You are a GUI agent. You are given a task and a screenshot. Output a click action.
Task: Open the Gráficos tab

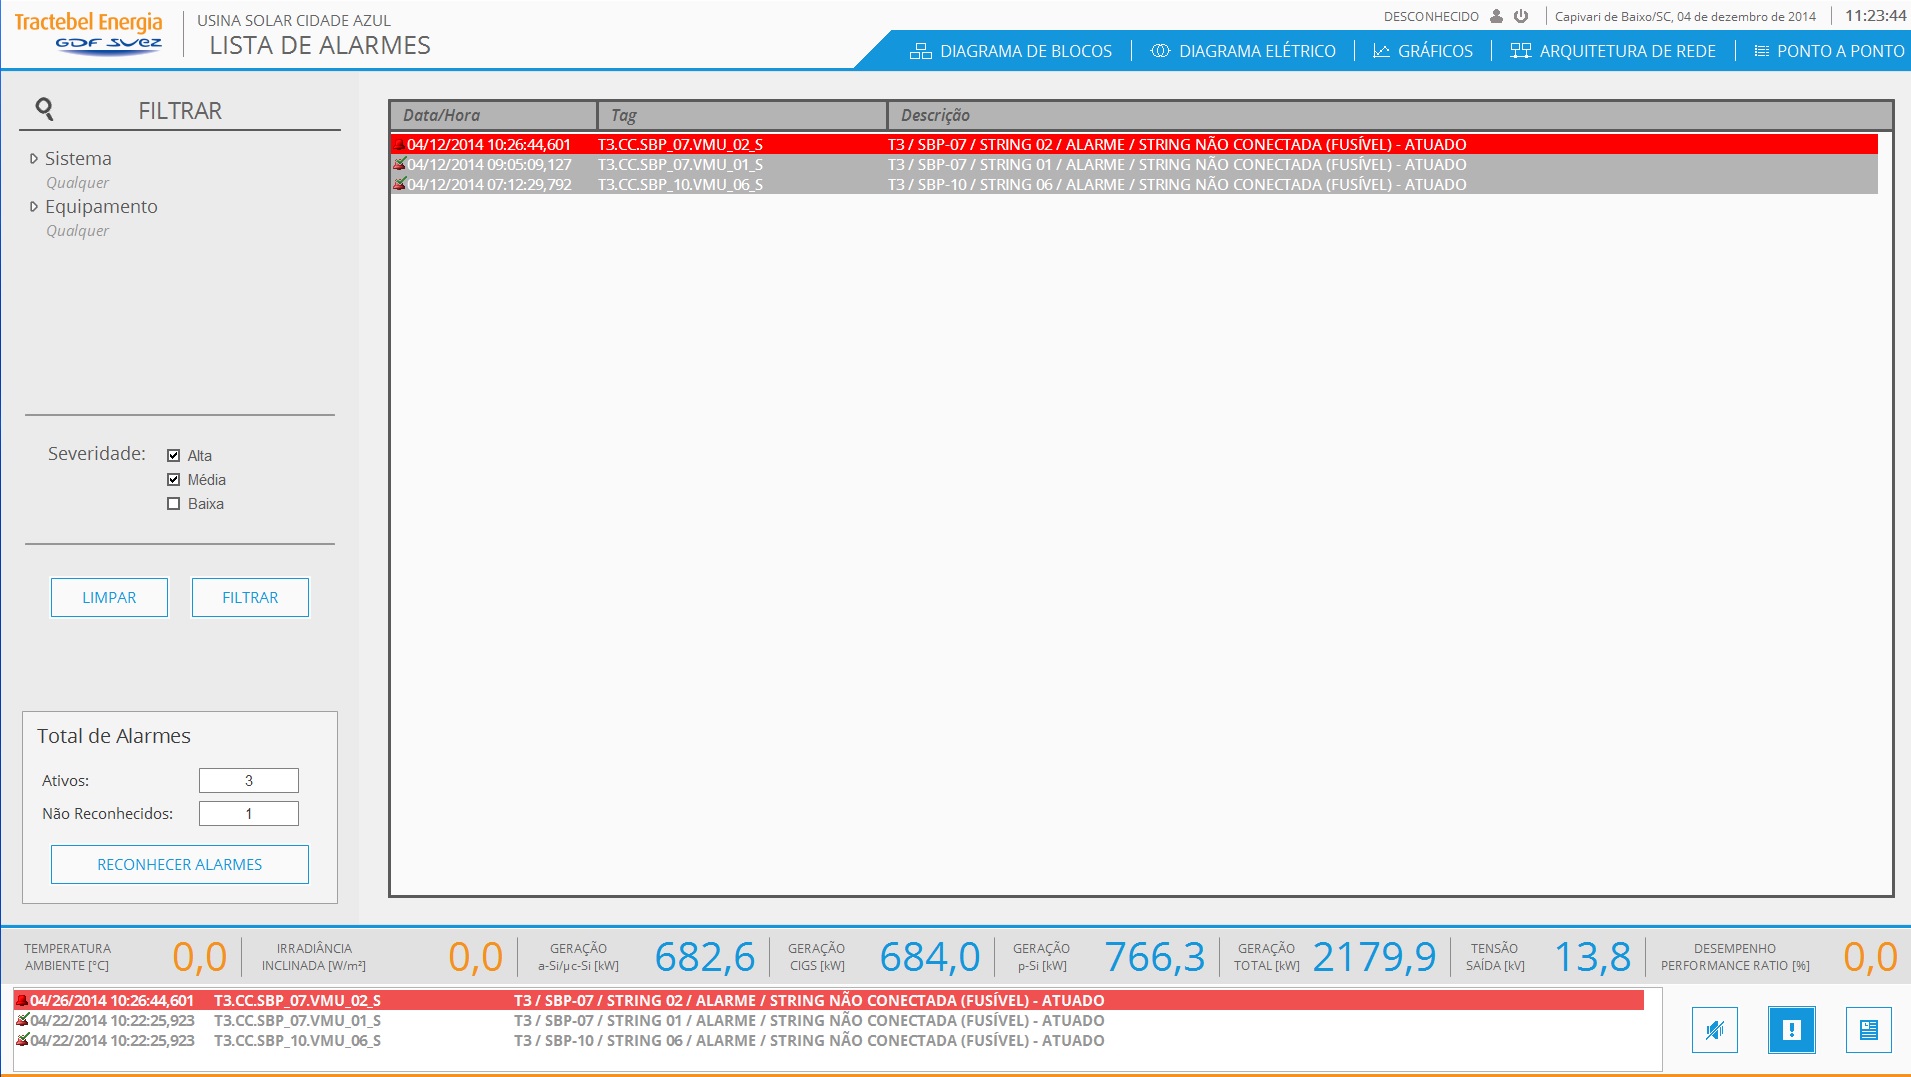(1422, 51)
